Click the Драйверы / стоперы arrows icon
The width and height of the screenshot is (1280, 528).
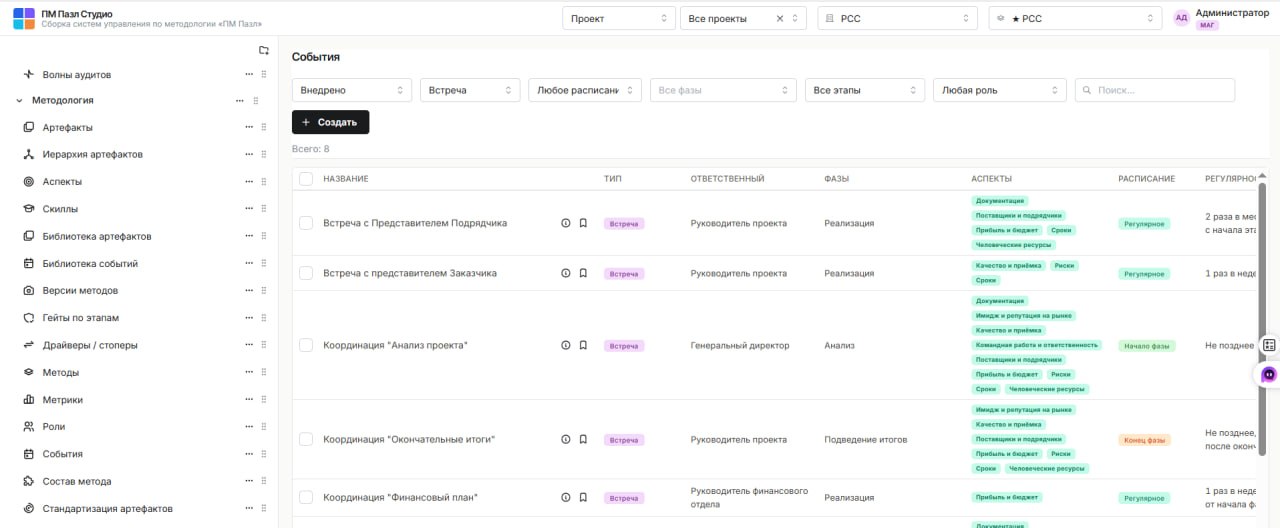[29, 345]
